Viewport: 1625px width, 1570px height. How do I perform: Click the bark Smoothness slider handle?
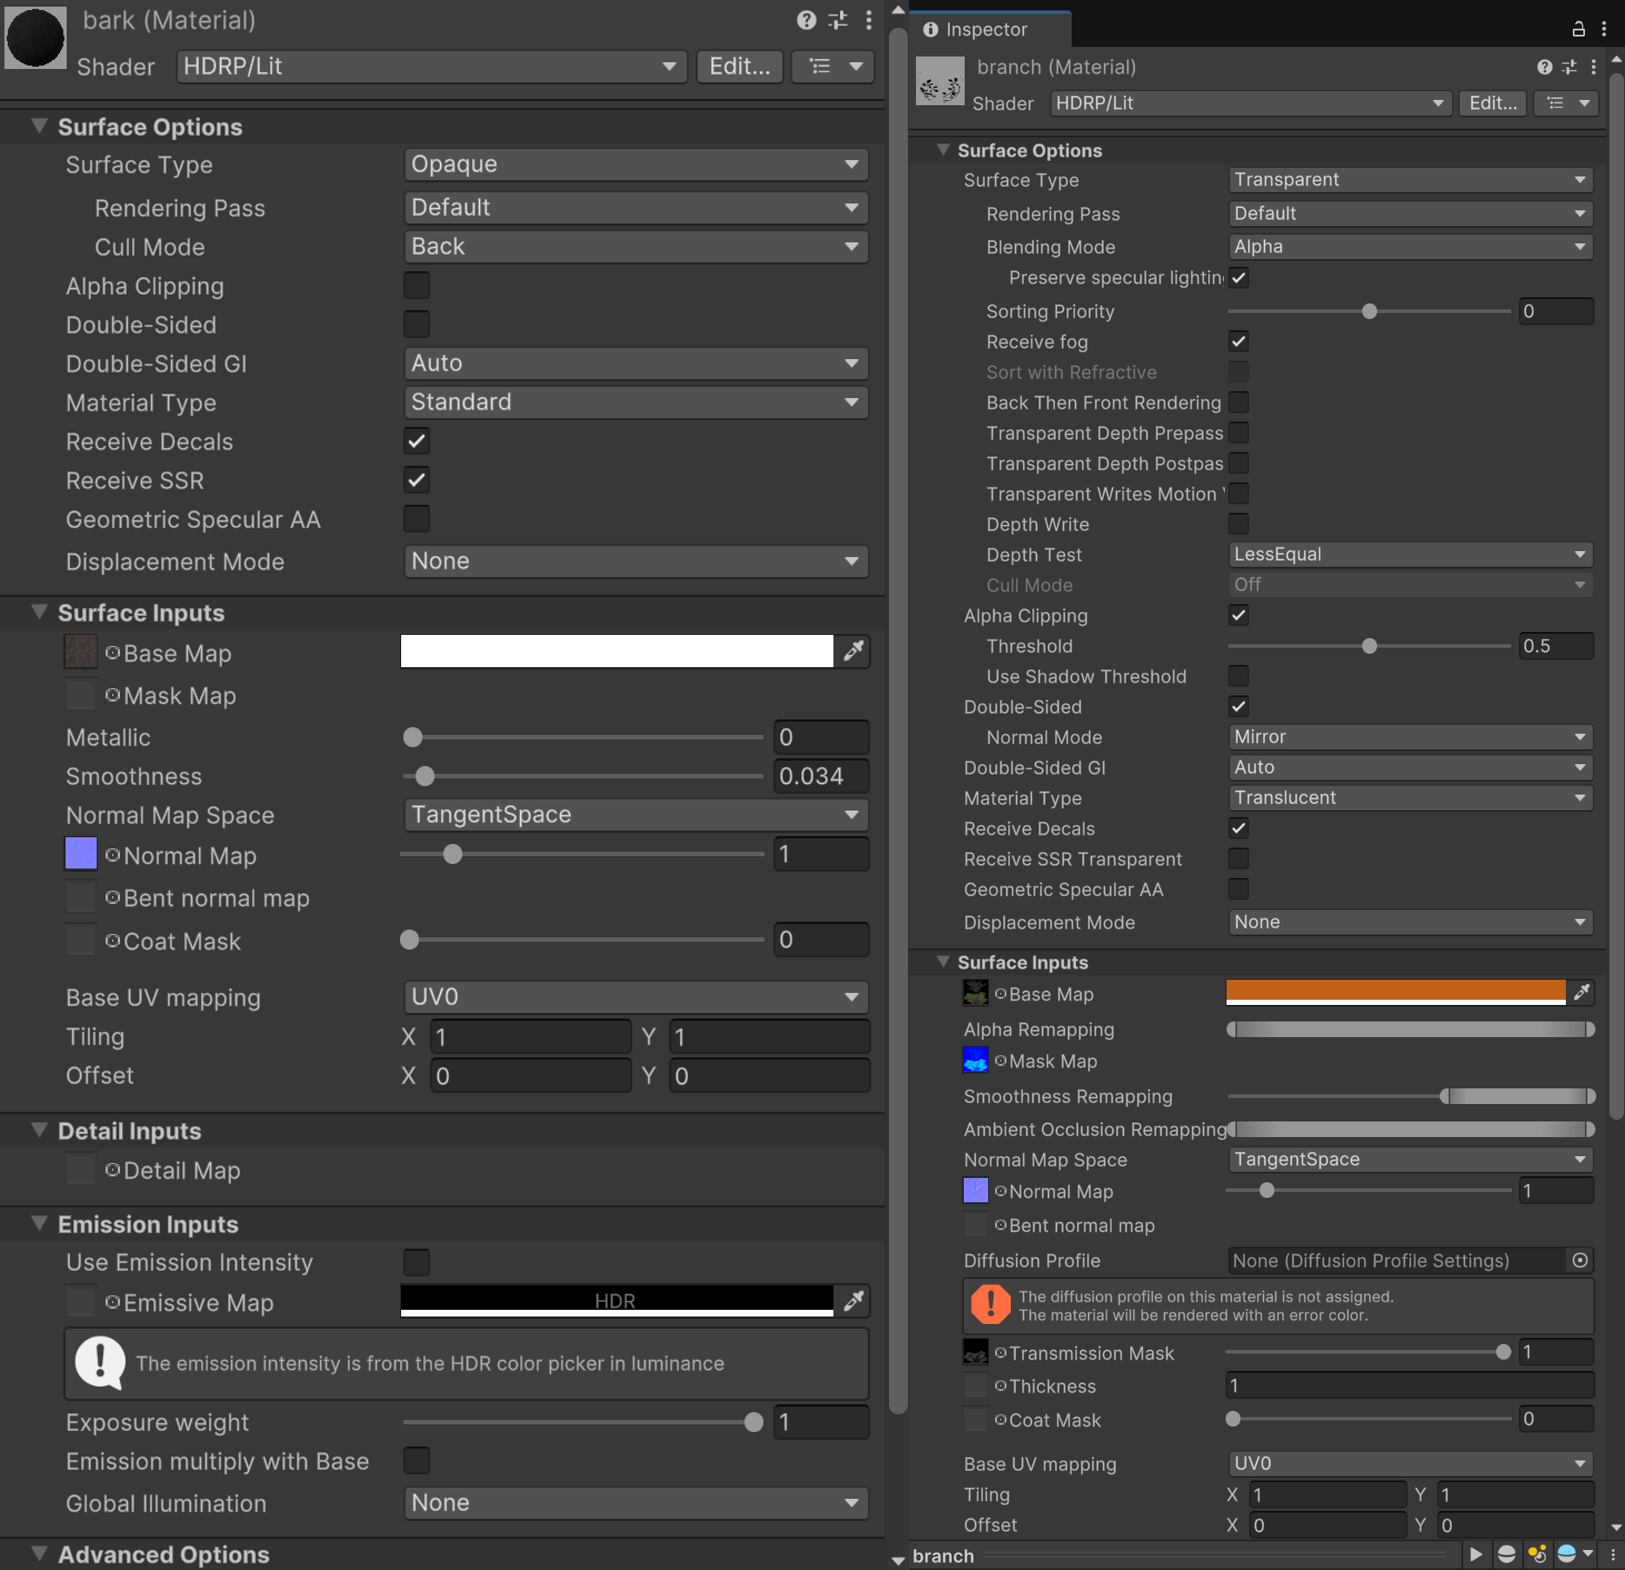tap(425, 776)
